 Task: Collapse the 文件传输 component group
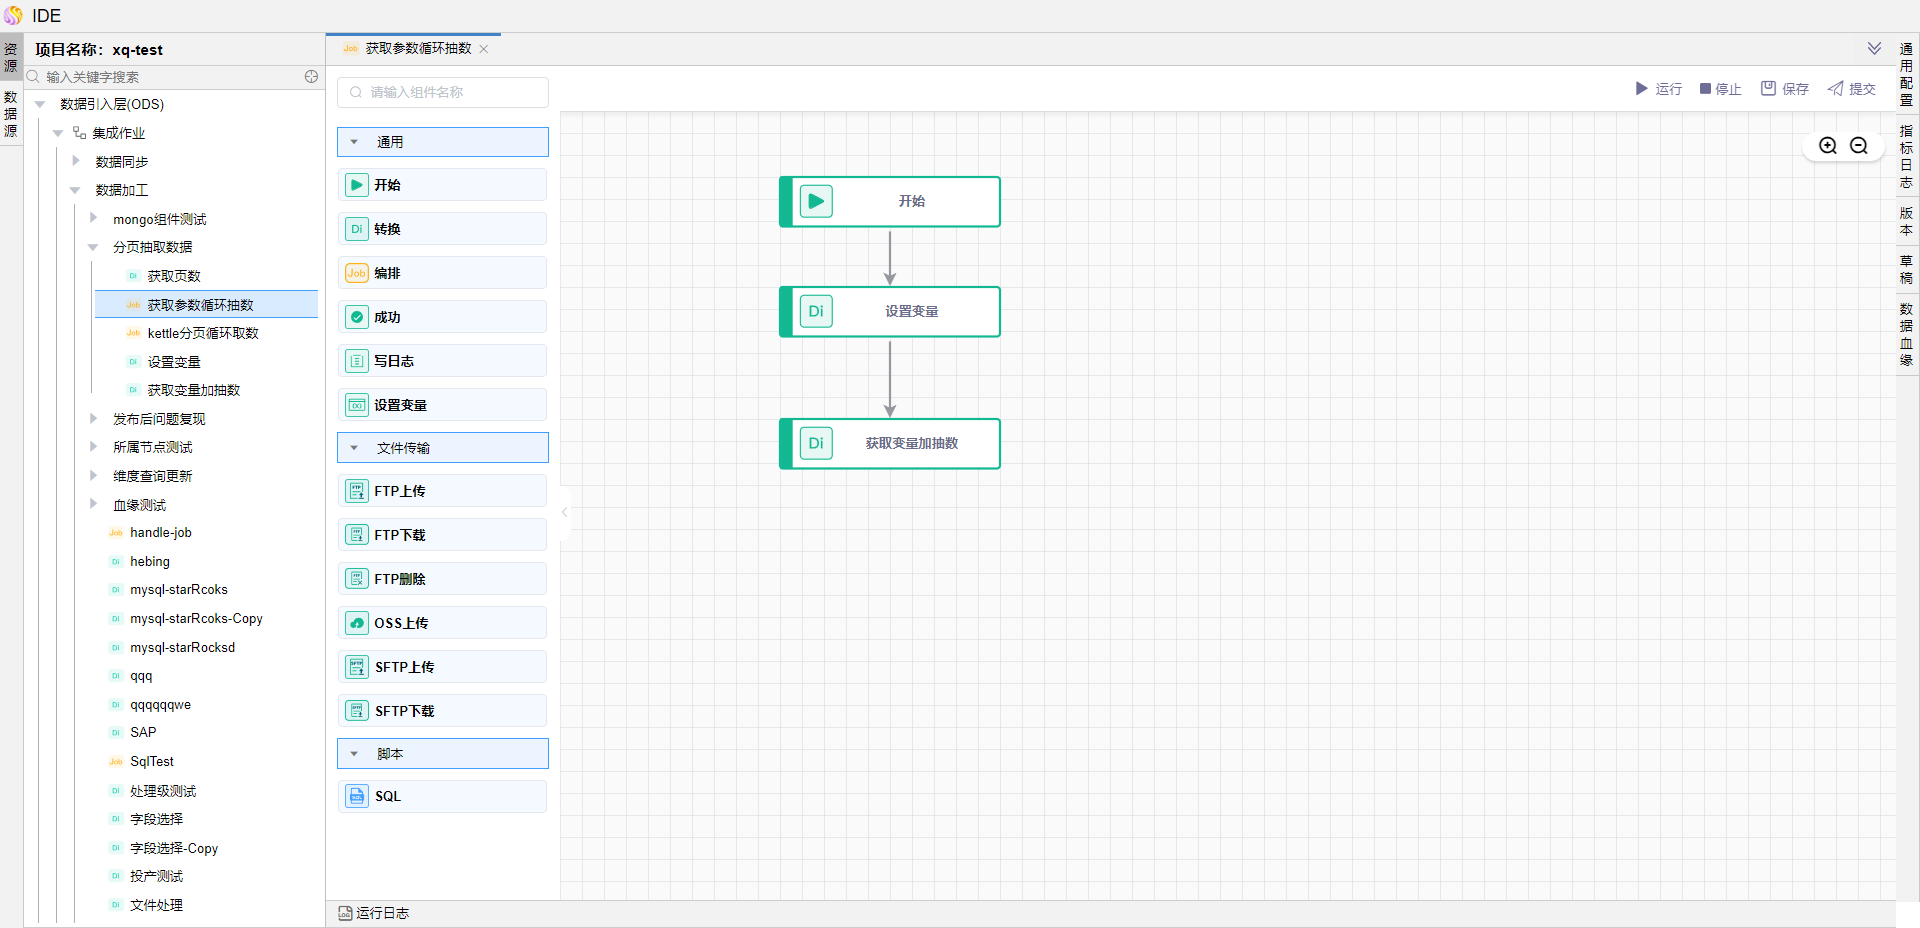click(x=354, y=448)
